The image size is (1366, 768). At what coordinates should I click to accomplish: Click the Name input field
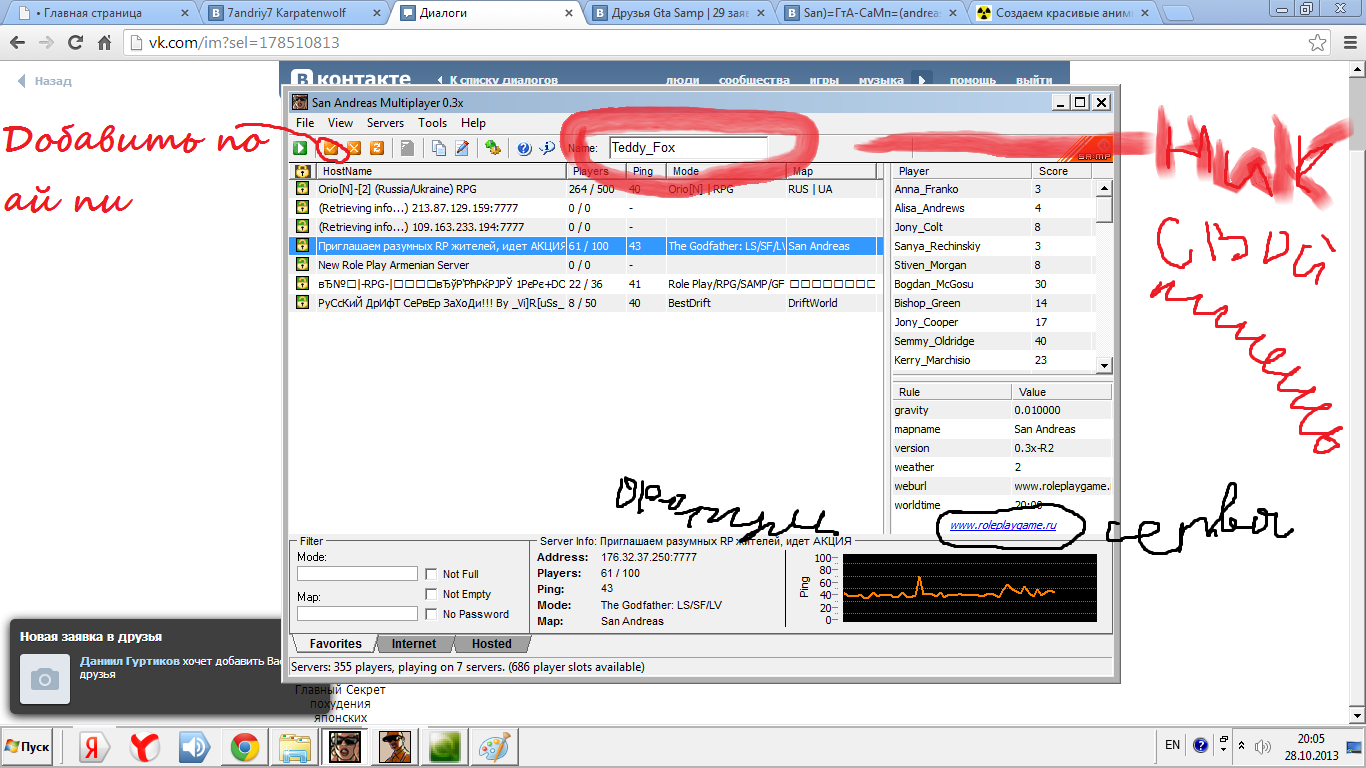click(687, 148)
